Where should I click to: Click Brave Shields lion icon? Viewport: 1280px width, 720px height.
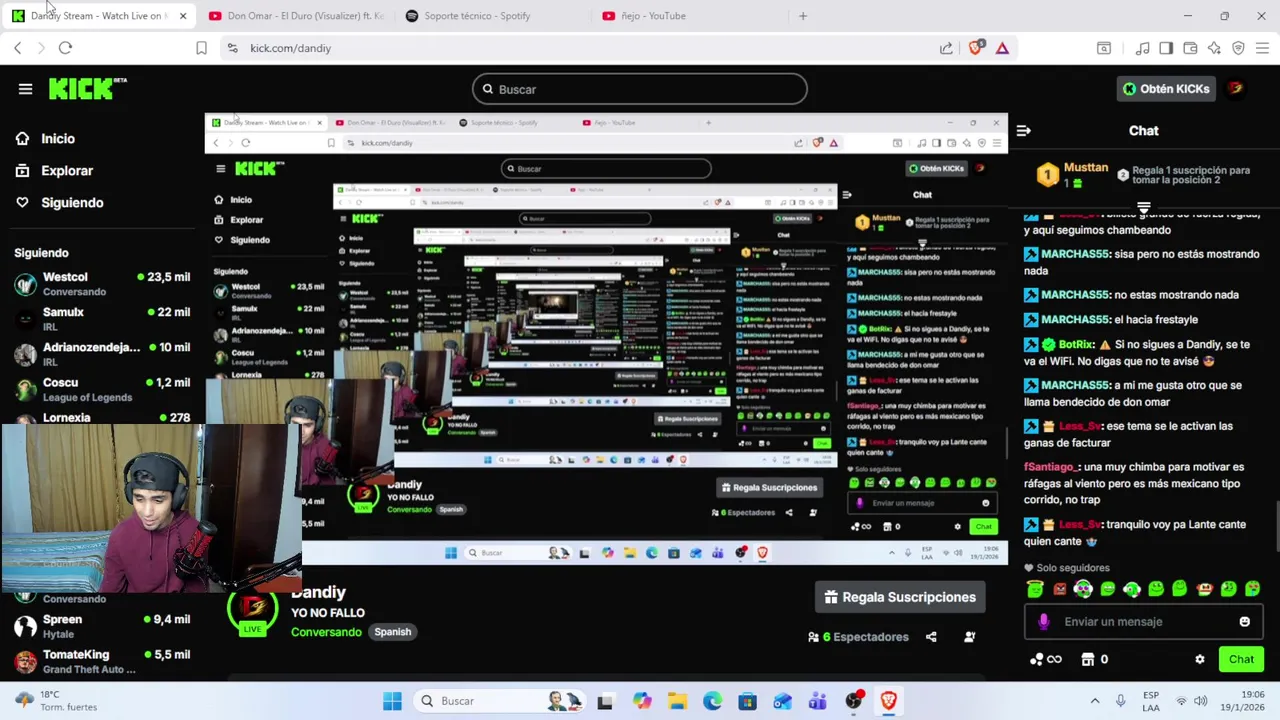pyautogui.click(x=976, y=48)
